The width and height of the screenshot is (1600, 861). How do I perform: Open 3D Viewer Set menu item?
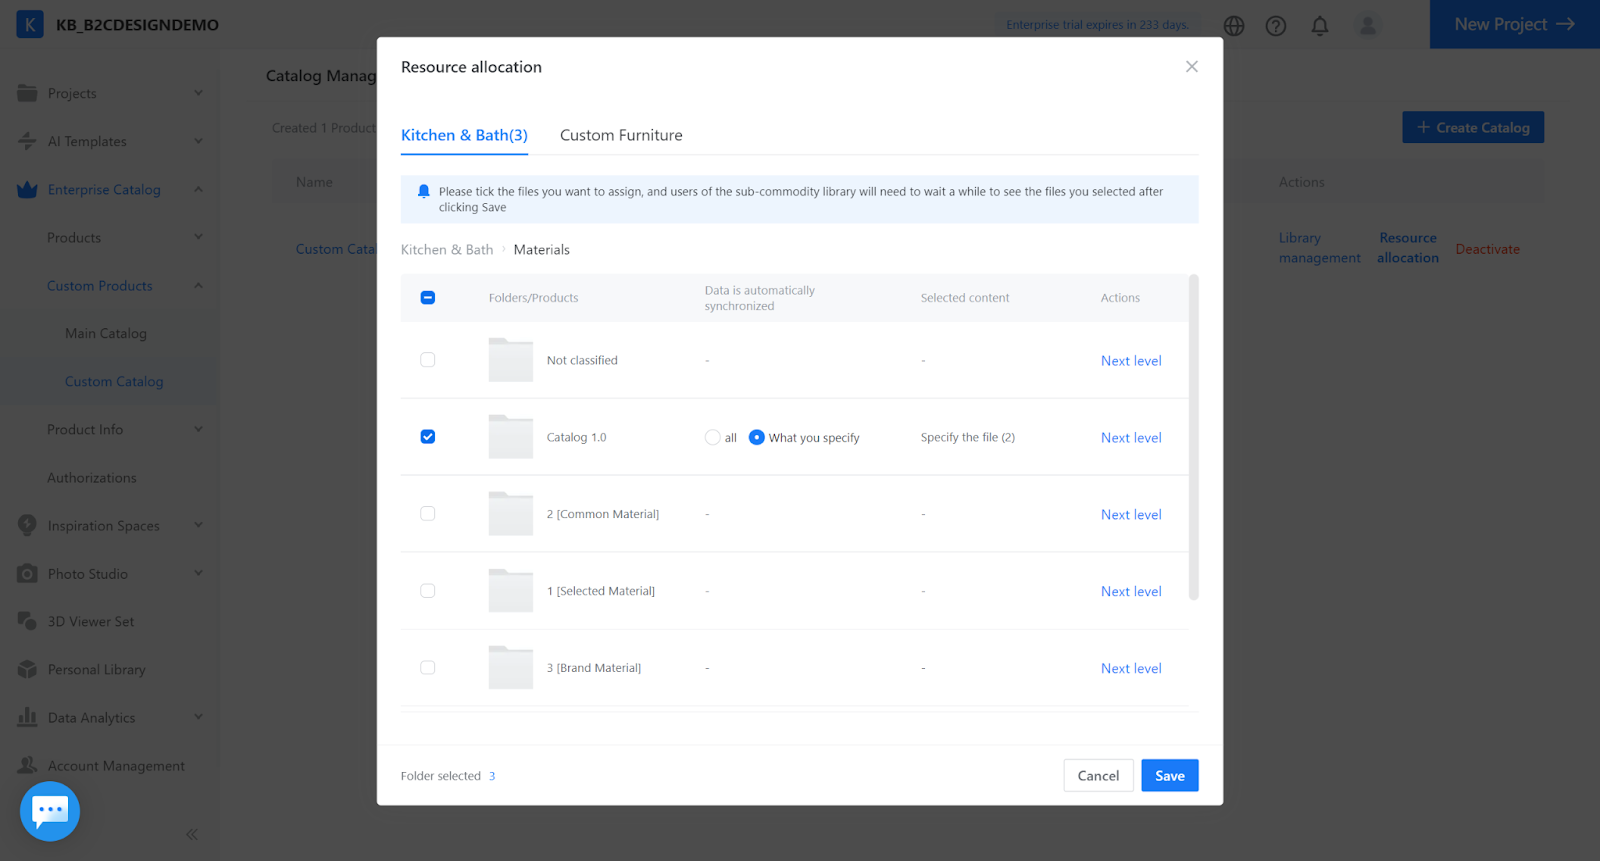pyautogui.click(x=91, y=621)
